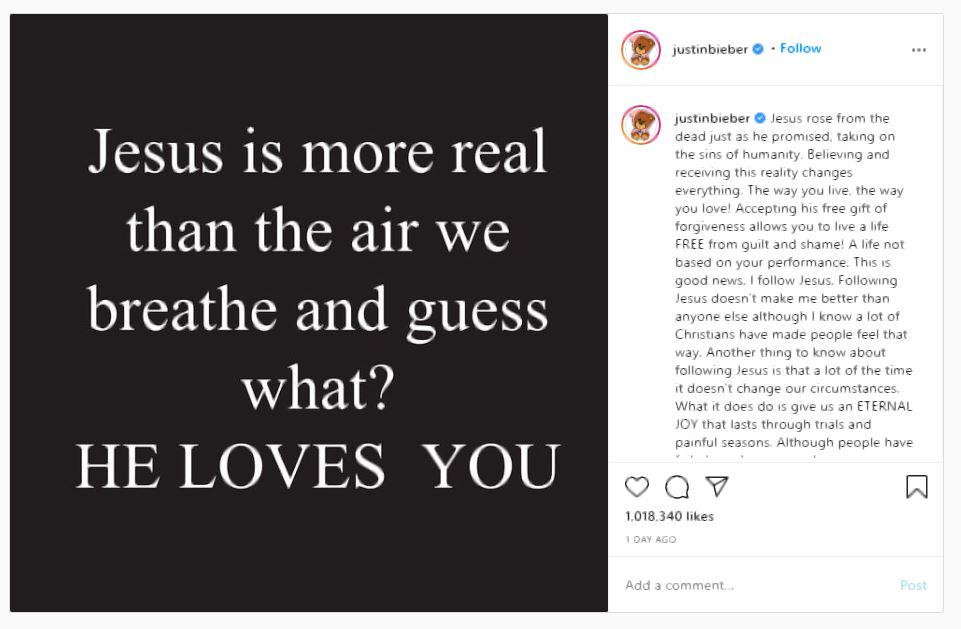The height and width of the screenshot is (629, 961).
Task: Open comments with the speech bubble icon
Action: (677, 487)
